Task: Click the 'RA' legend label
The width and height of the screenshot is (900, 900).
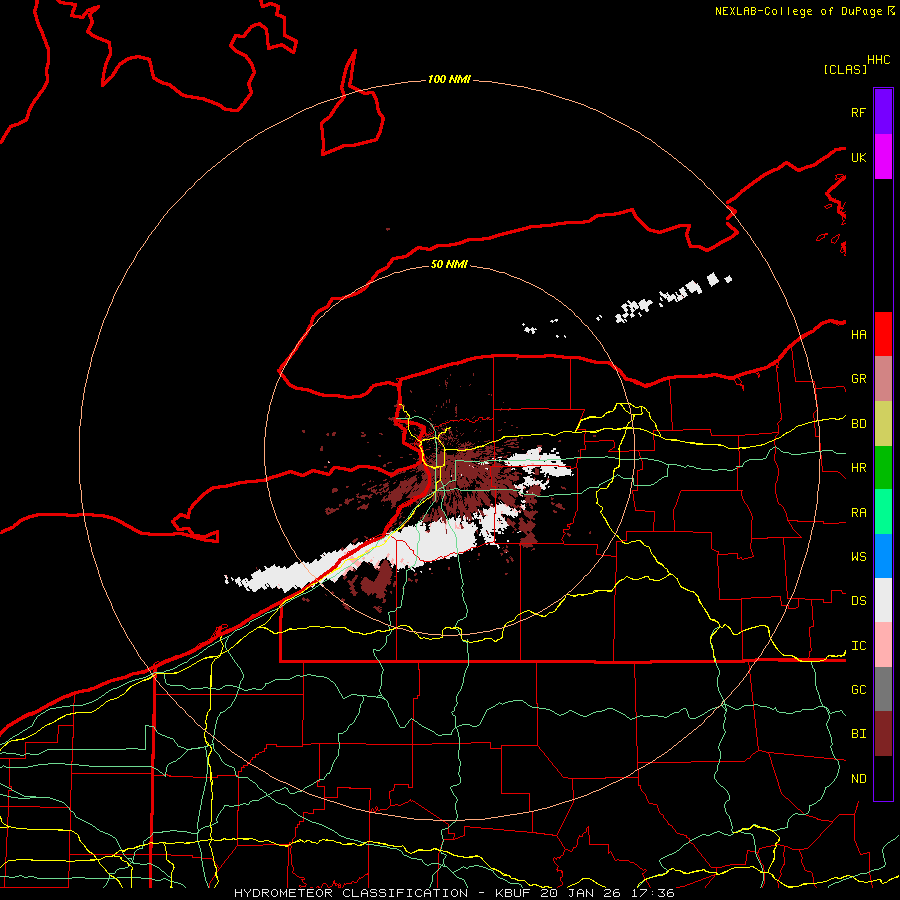Action: pos(858,513)
